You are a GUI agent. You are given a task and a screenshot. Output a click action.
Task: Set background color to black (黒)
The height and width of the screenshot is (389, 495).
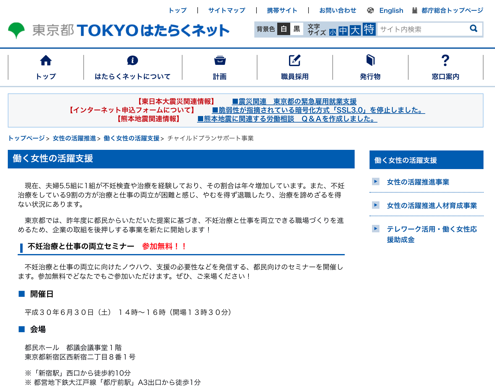pos(297,29)
